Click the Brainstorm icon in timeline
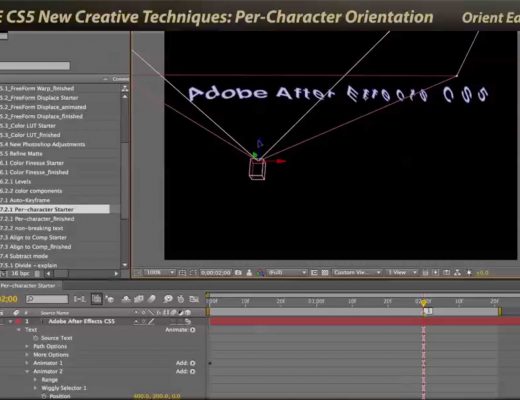The width and height of the screenshot is (520, 400). (x=168, y=299)
